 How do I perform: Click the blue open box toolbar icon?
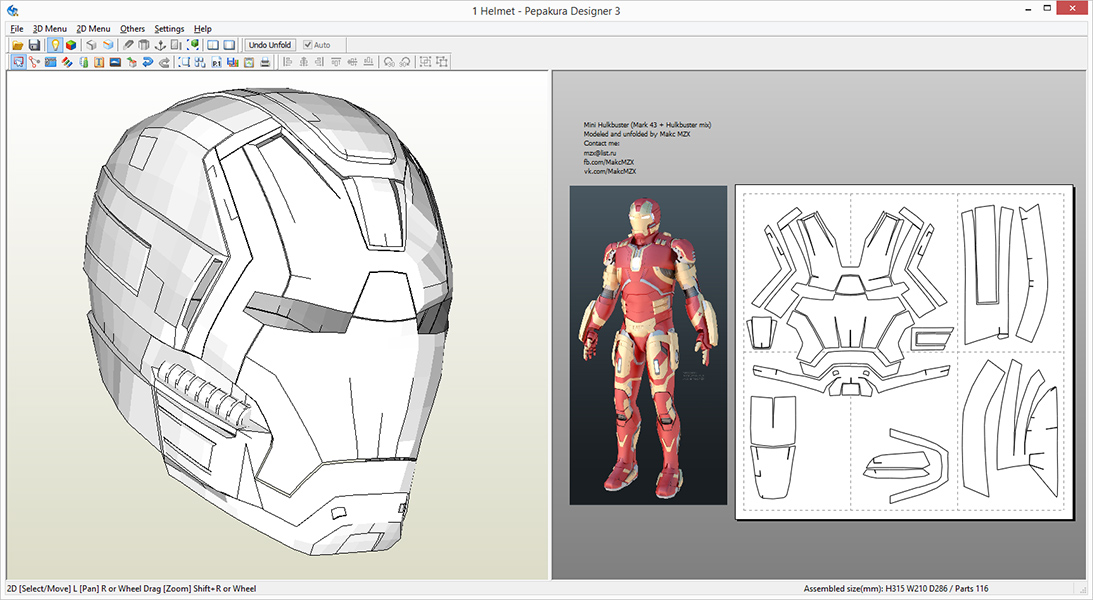pyautogui.click(x=108, y=45)
